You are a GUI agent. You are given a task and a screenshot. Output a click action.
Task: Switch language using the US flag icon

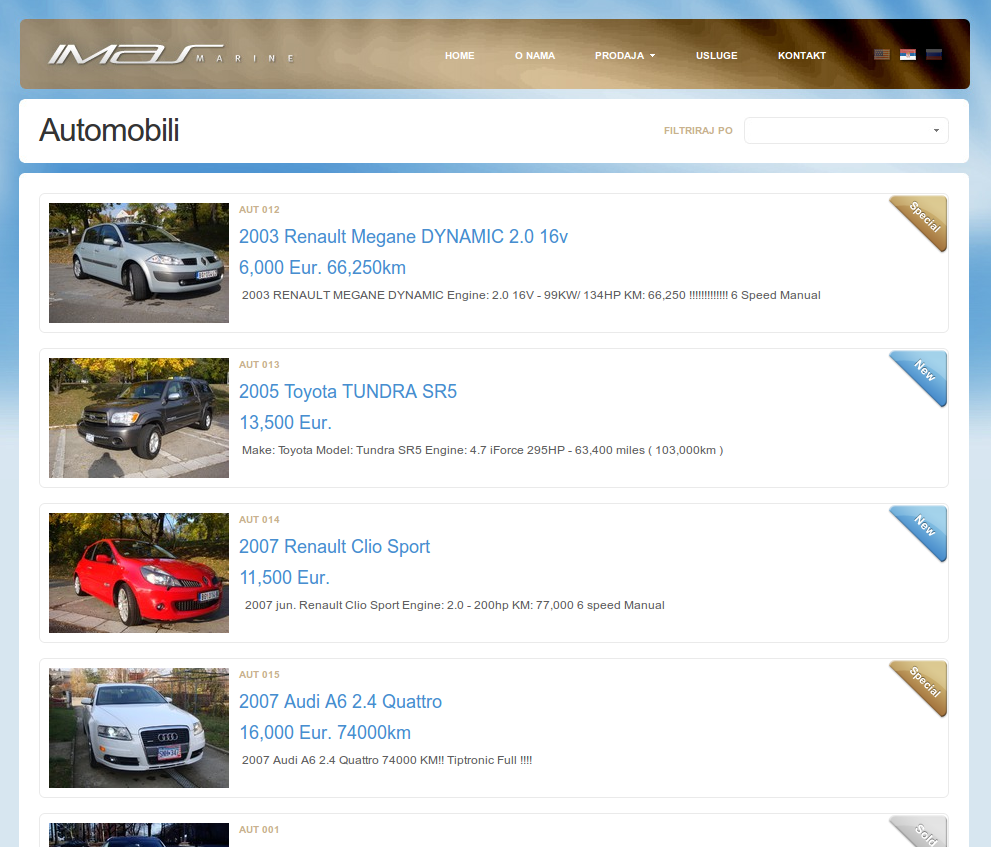pos(882,54)
